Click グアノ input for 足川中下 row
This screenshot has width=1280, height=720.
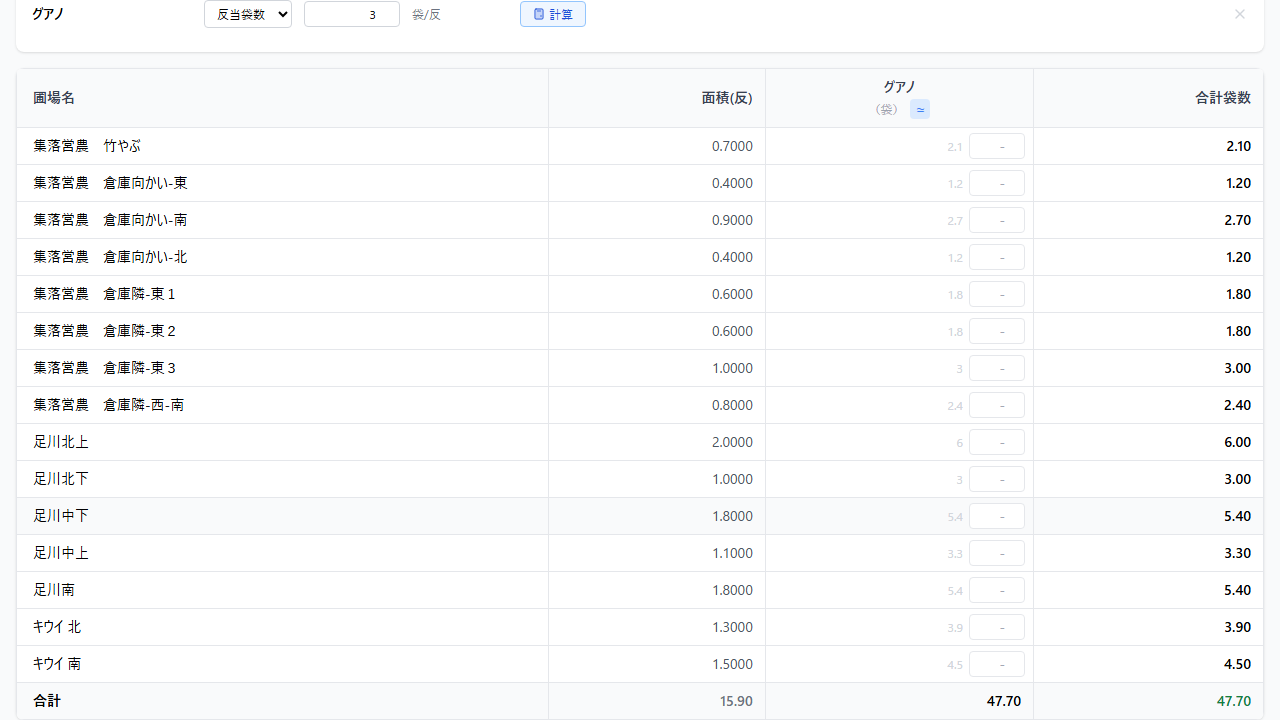(996, 516)
